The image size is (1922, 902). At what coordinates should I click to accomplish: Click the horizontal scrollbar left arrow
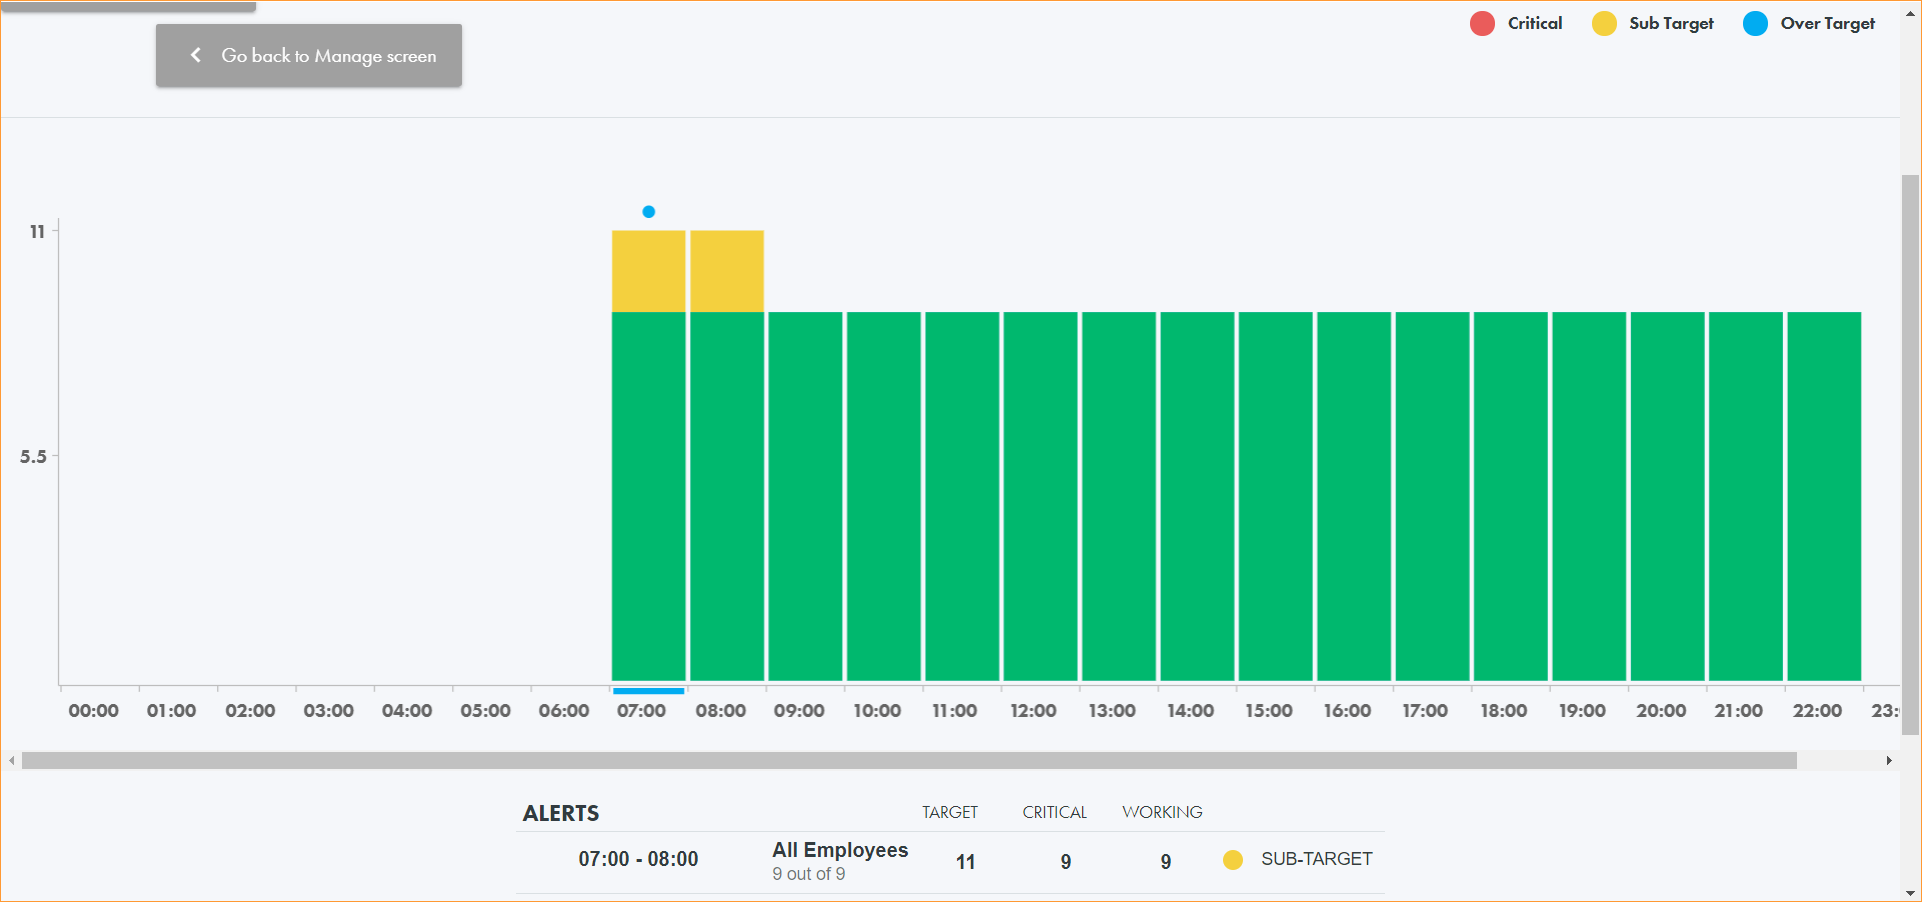(x=11, y=761)
